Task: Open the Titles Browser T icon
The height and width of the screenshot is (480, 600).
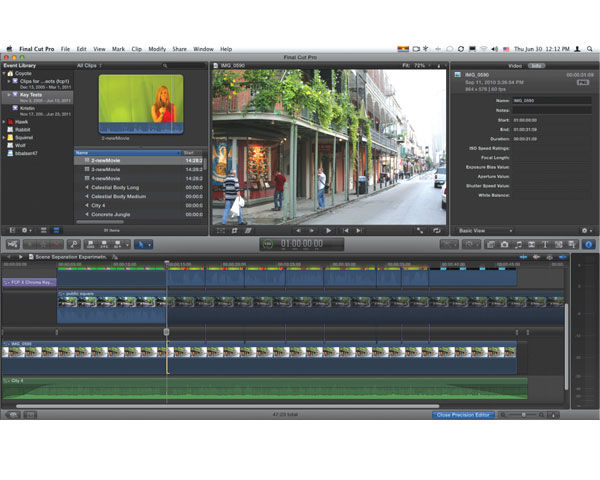Action: coord(545,244)
